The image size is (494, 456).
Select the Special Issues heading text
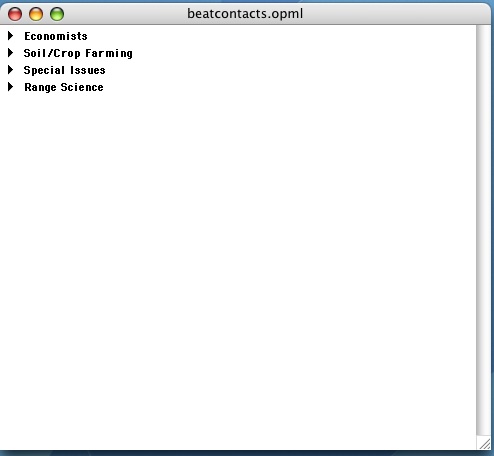pos(64,70)
